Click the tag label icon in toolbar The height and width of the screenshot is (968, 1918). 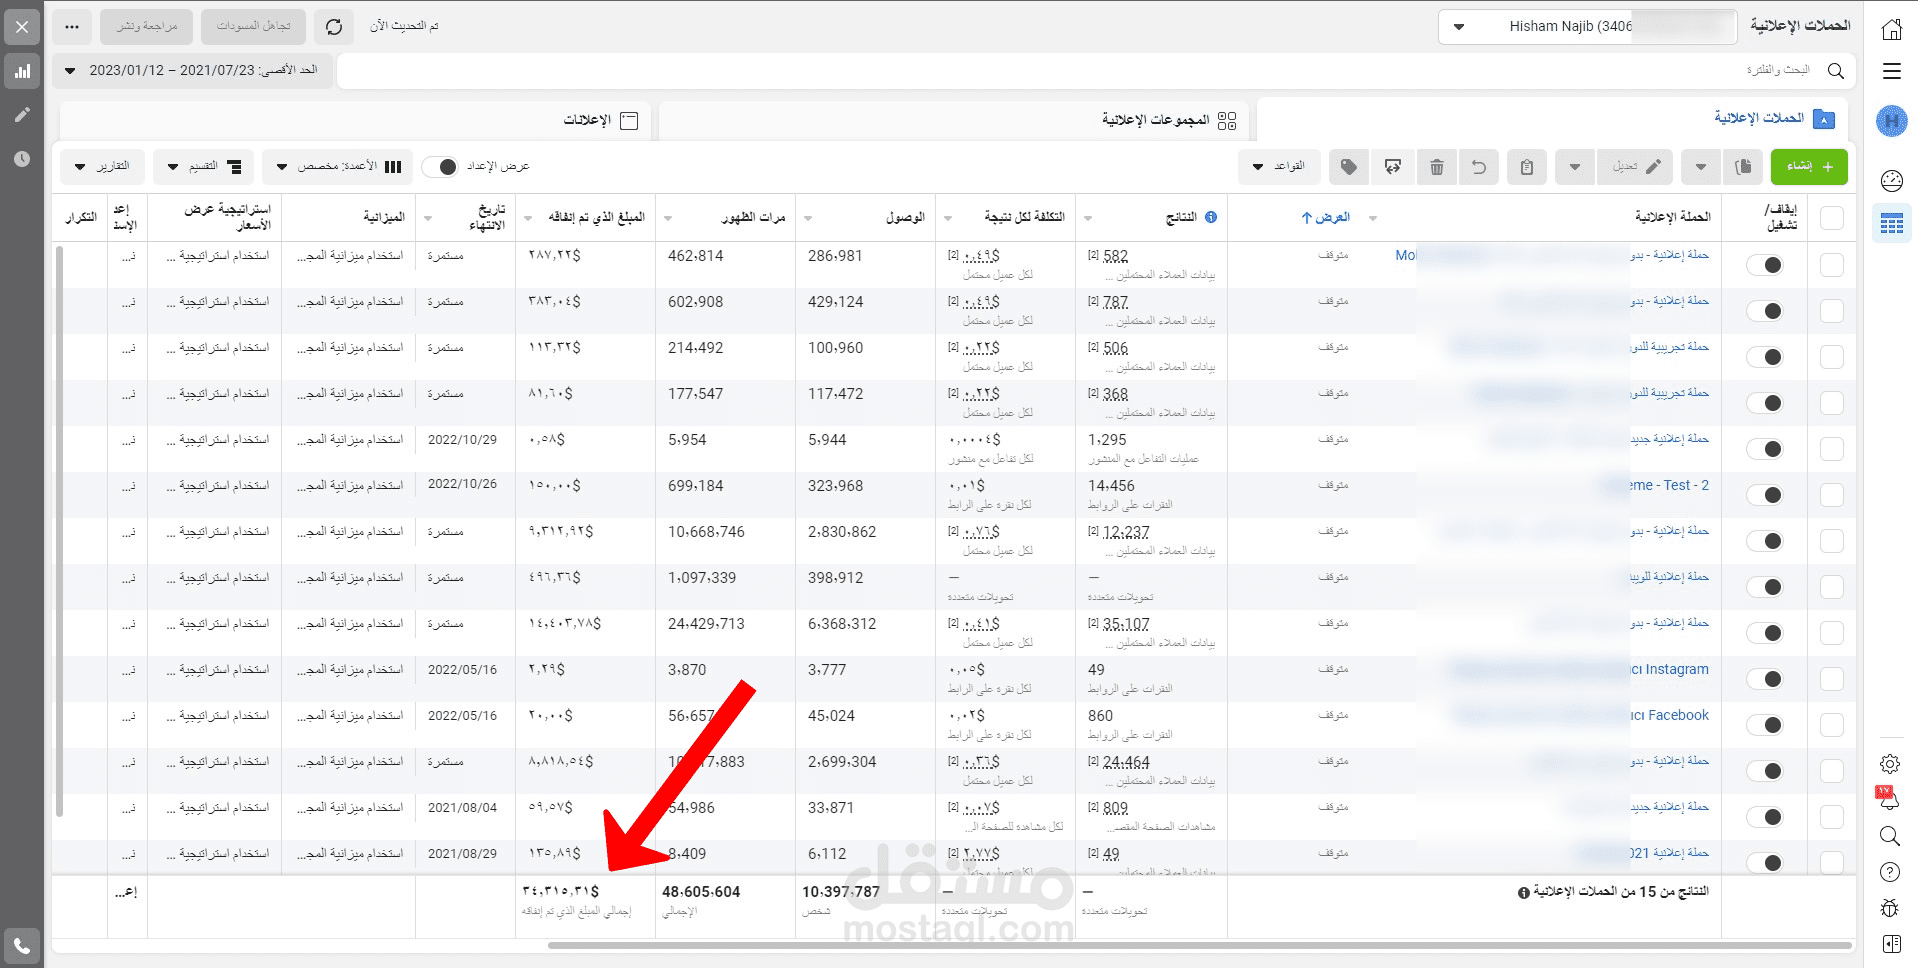point(1349,167)
